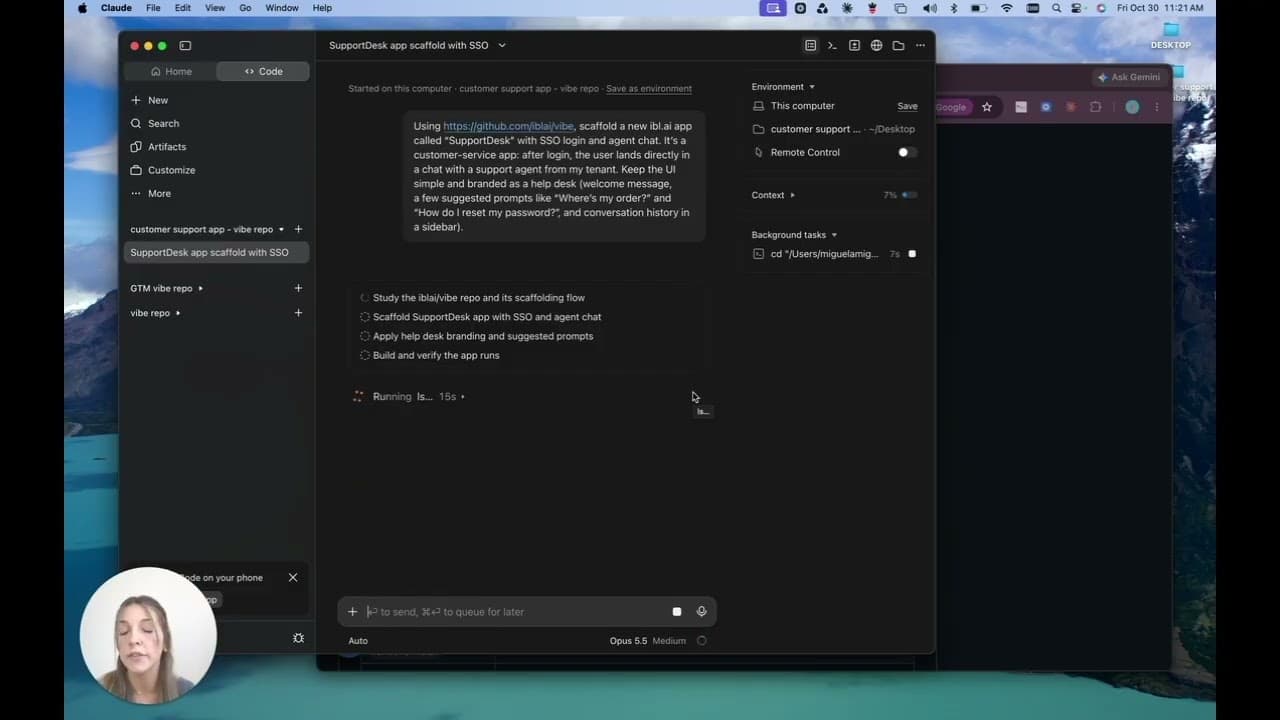Image resolution: width=1280 pixels, height=720 pixels.
Task: Expand the vibe repo group
Action: tap(178, 313)
